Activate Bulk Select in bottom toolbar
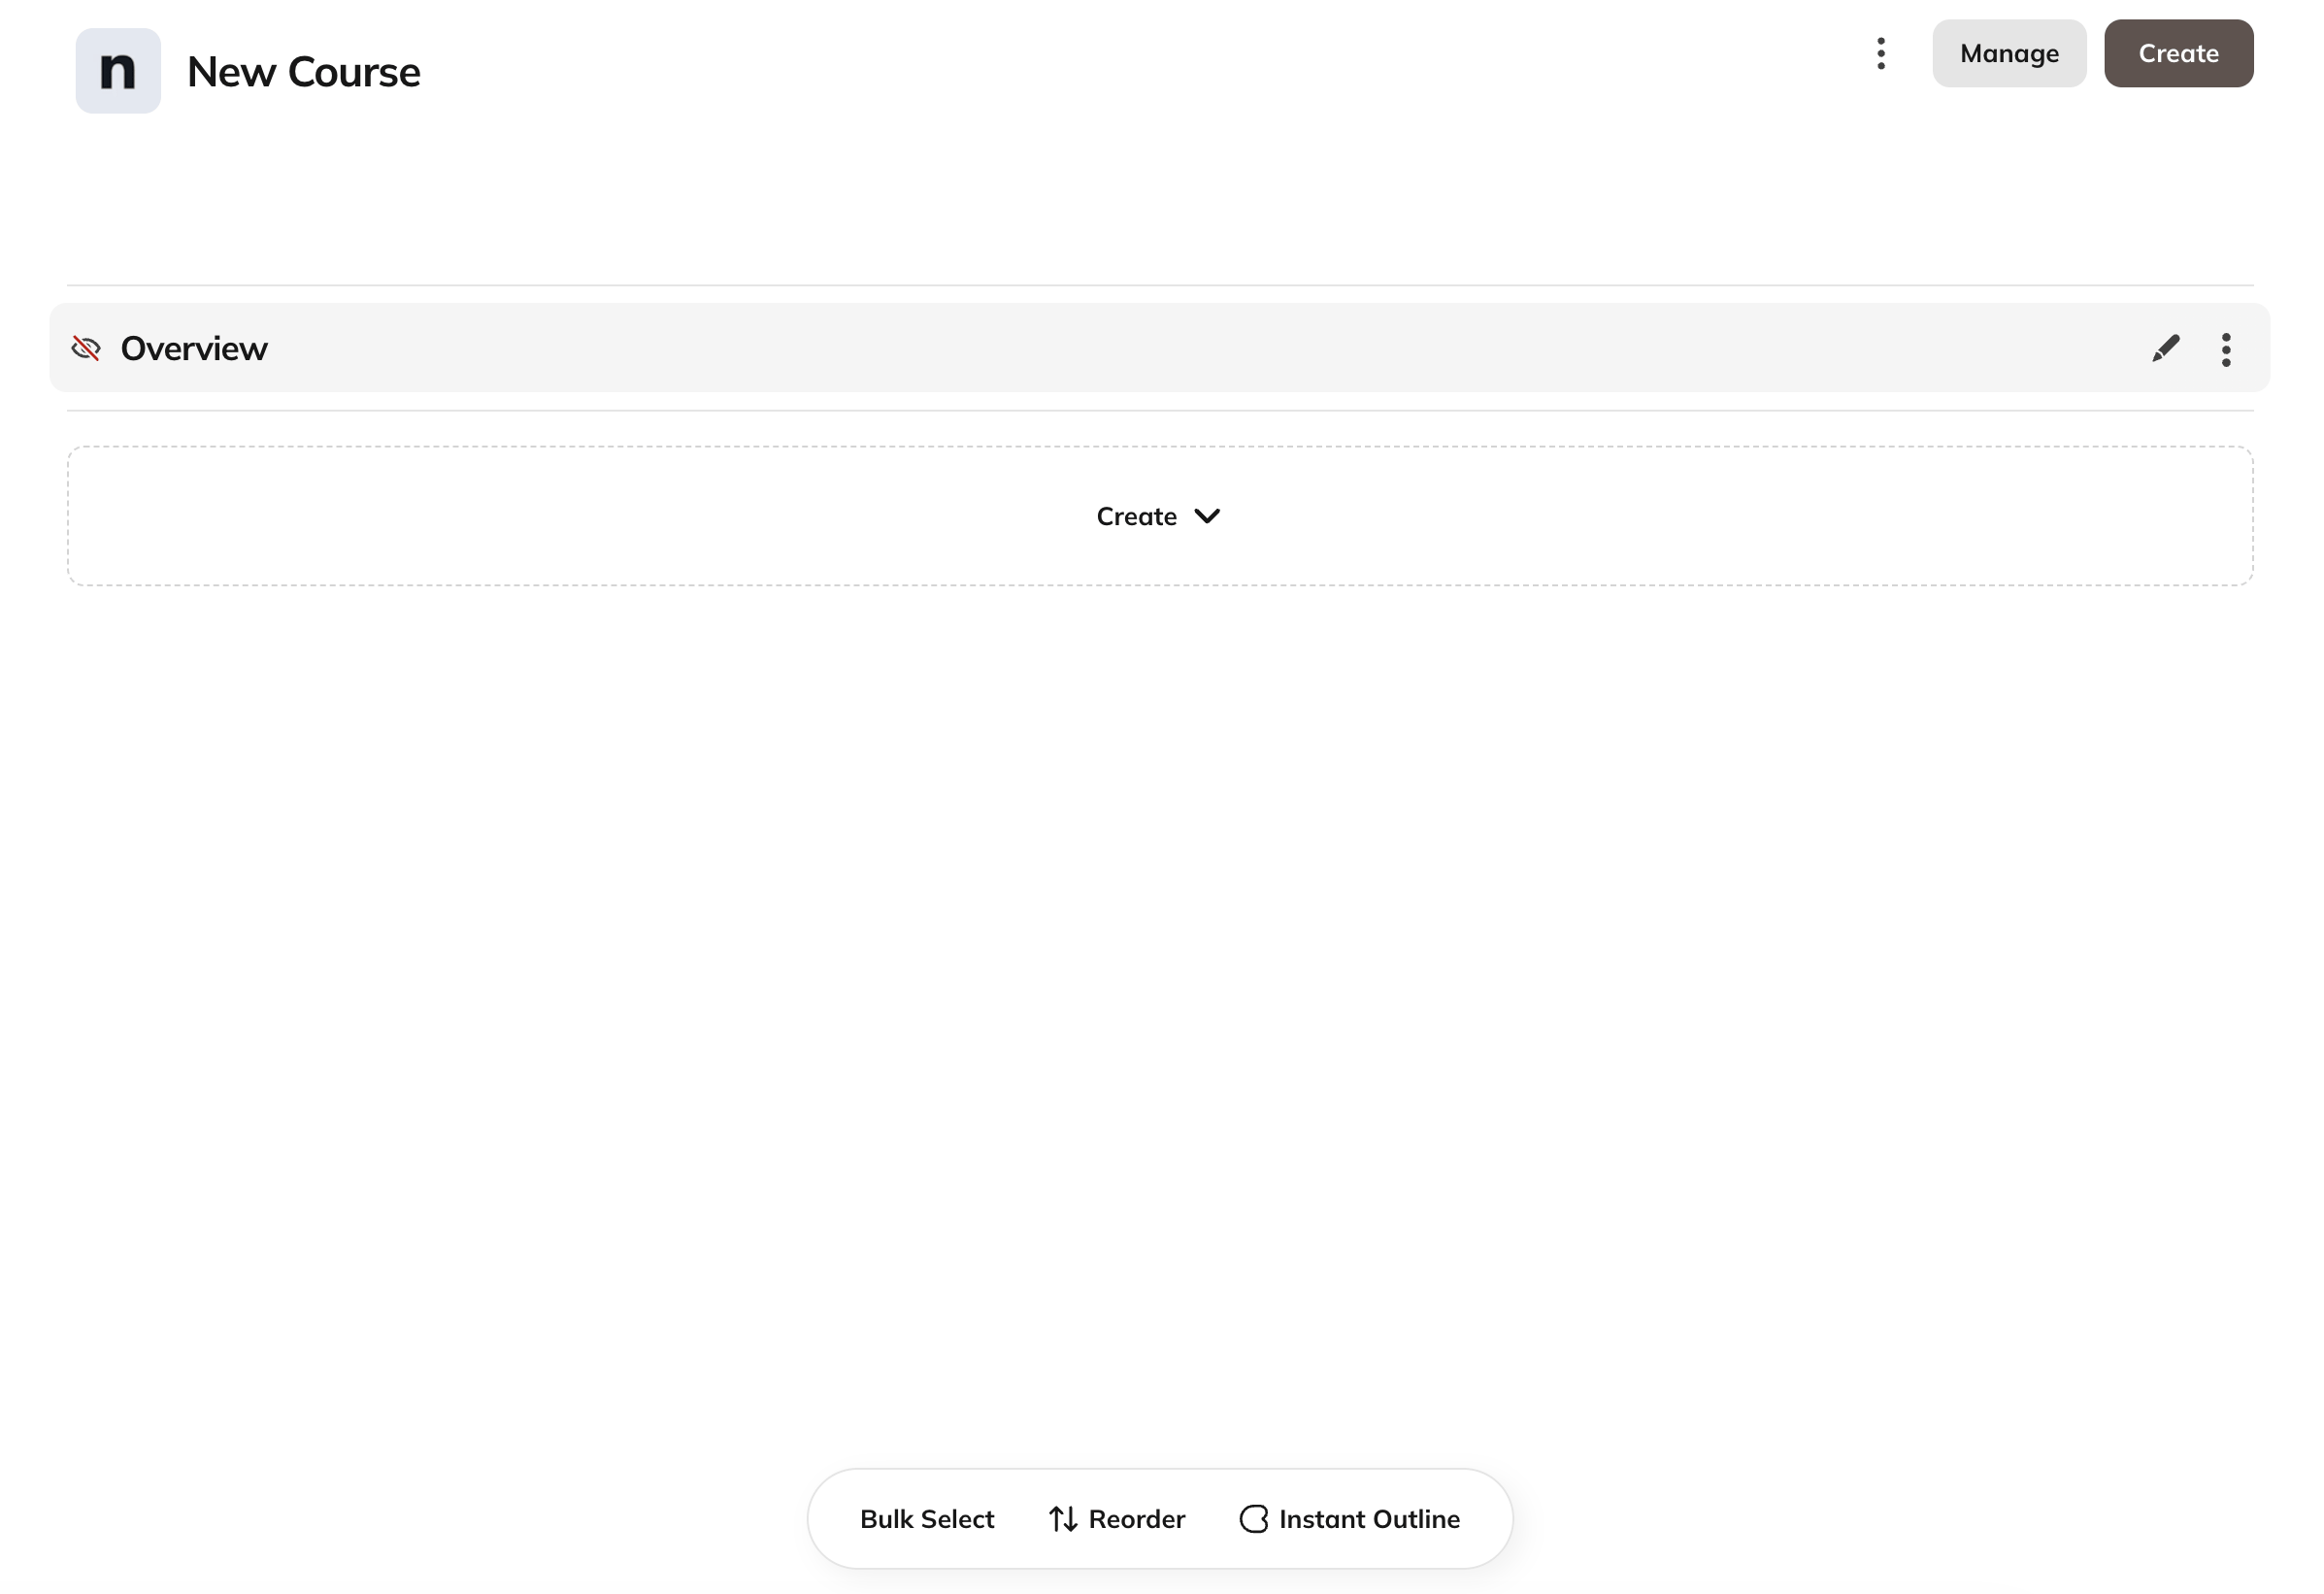This screenshot has height=1594, width=2324. click(927, 1519)
